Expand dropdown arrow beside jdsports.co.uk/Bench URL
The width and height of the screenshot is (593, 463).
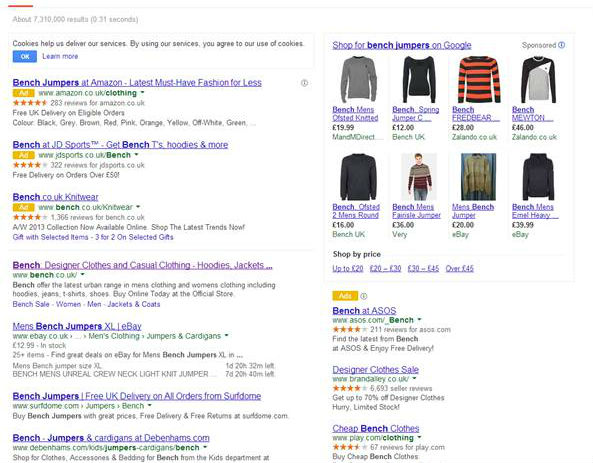pos(137,154)
